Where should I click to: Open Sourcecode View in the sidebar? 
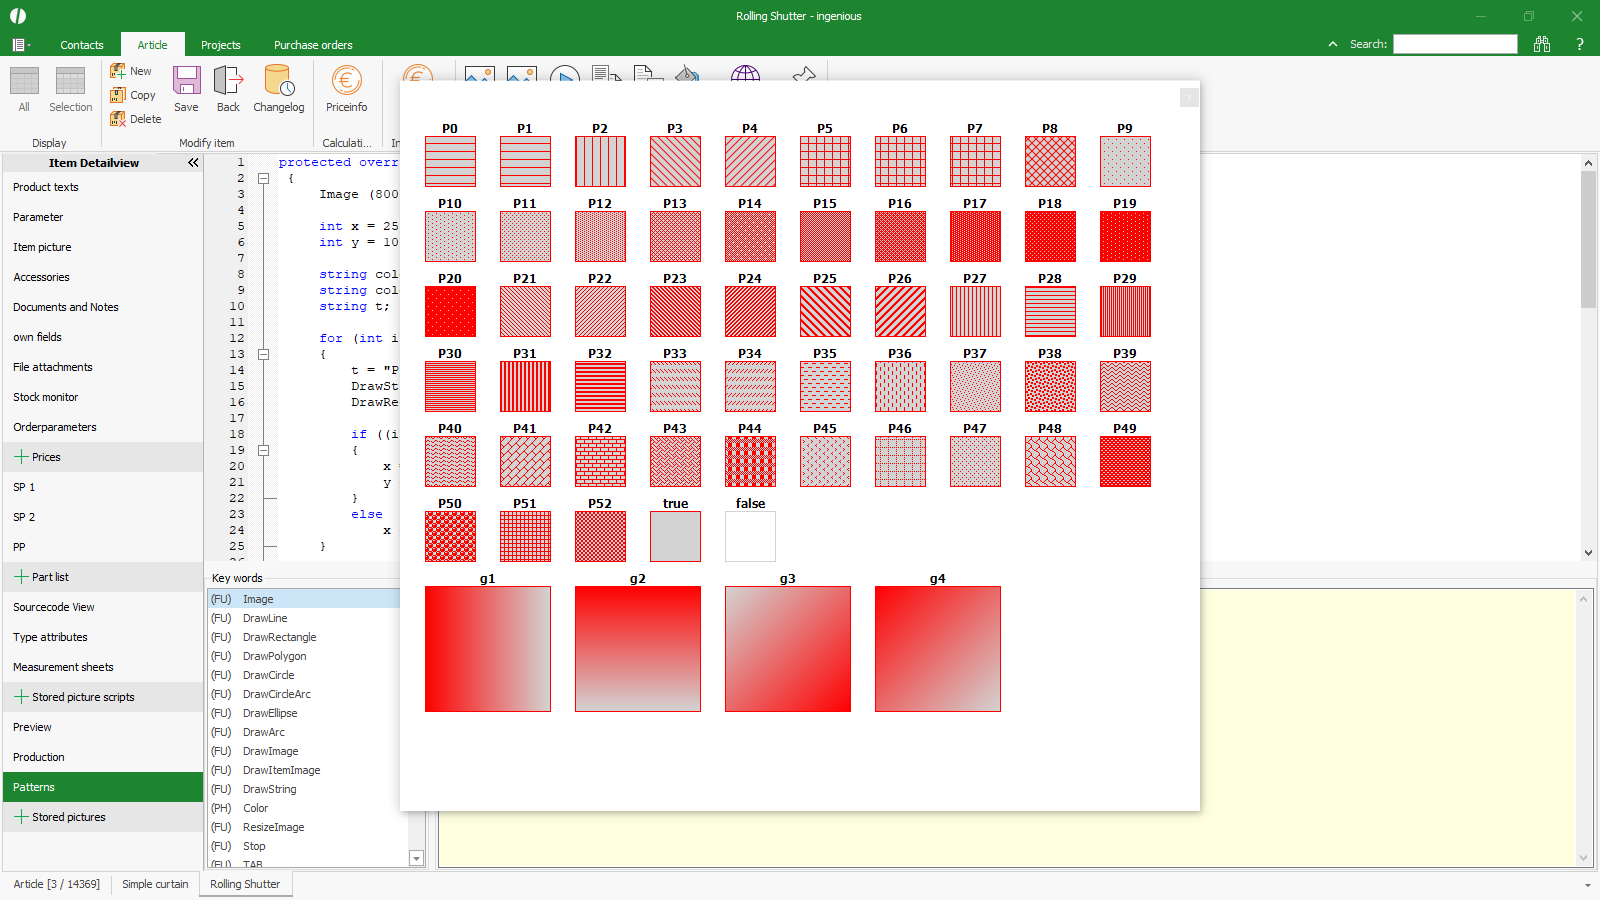(54, 607)
